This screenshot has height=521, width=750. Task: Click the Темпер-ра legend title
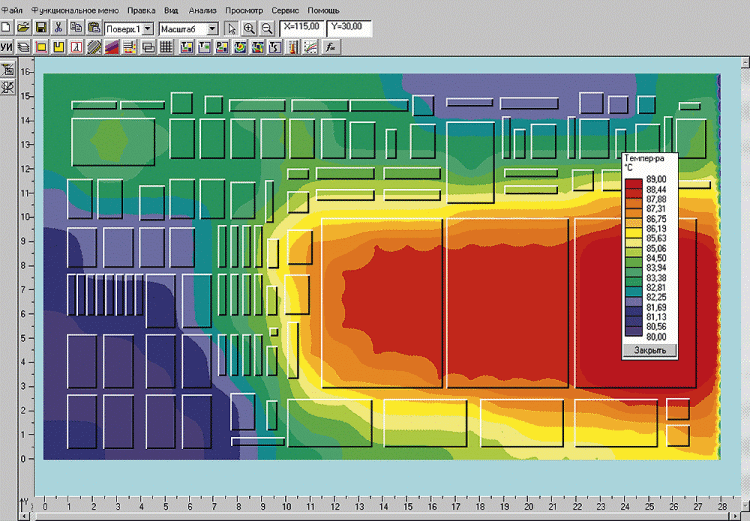click(644, 158)
